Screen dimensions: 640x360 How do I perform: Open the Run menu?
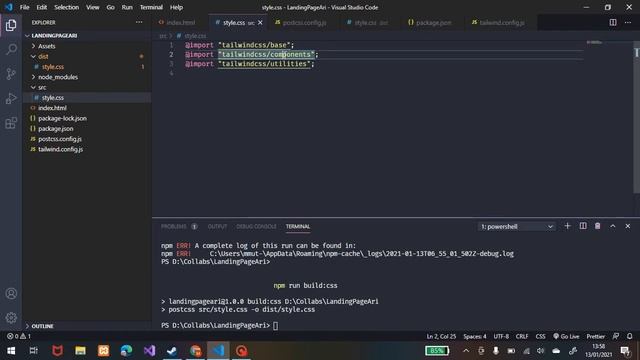[x=127, y=7]
